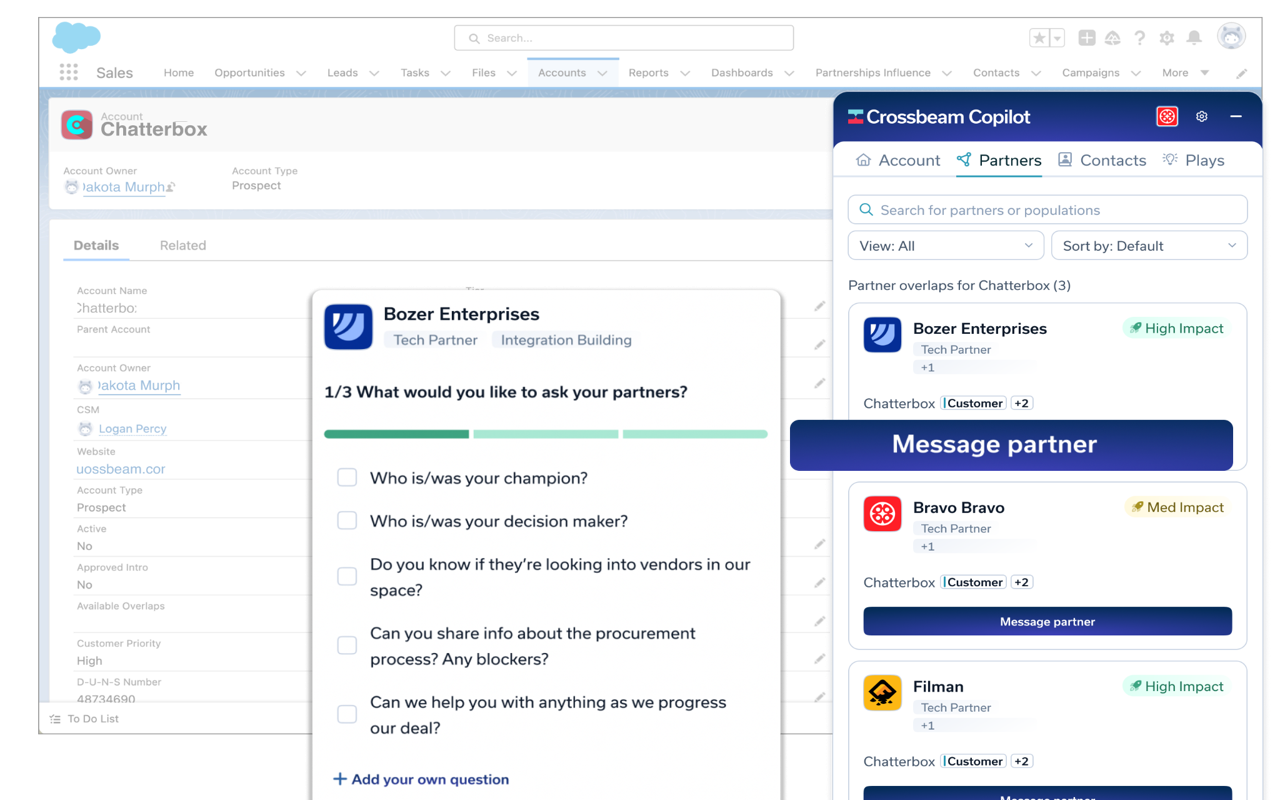Open Setup via the gear icon
This screenshot has width=1280, height=800.
tap(1166, 37)
